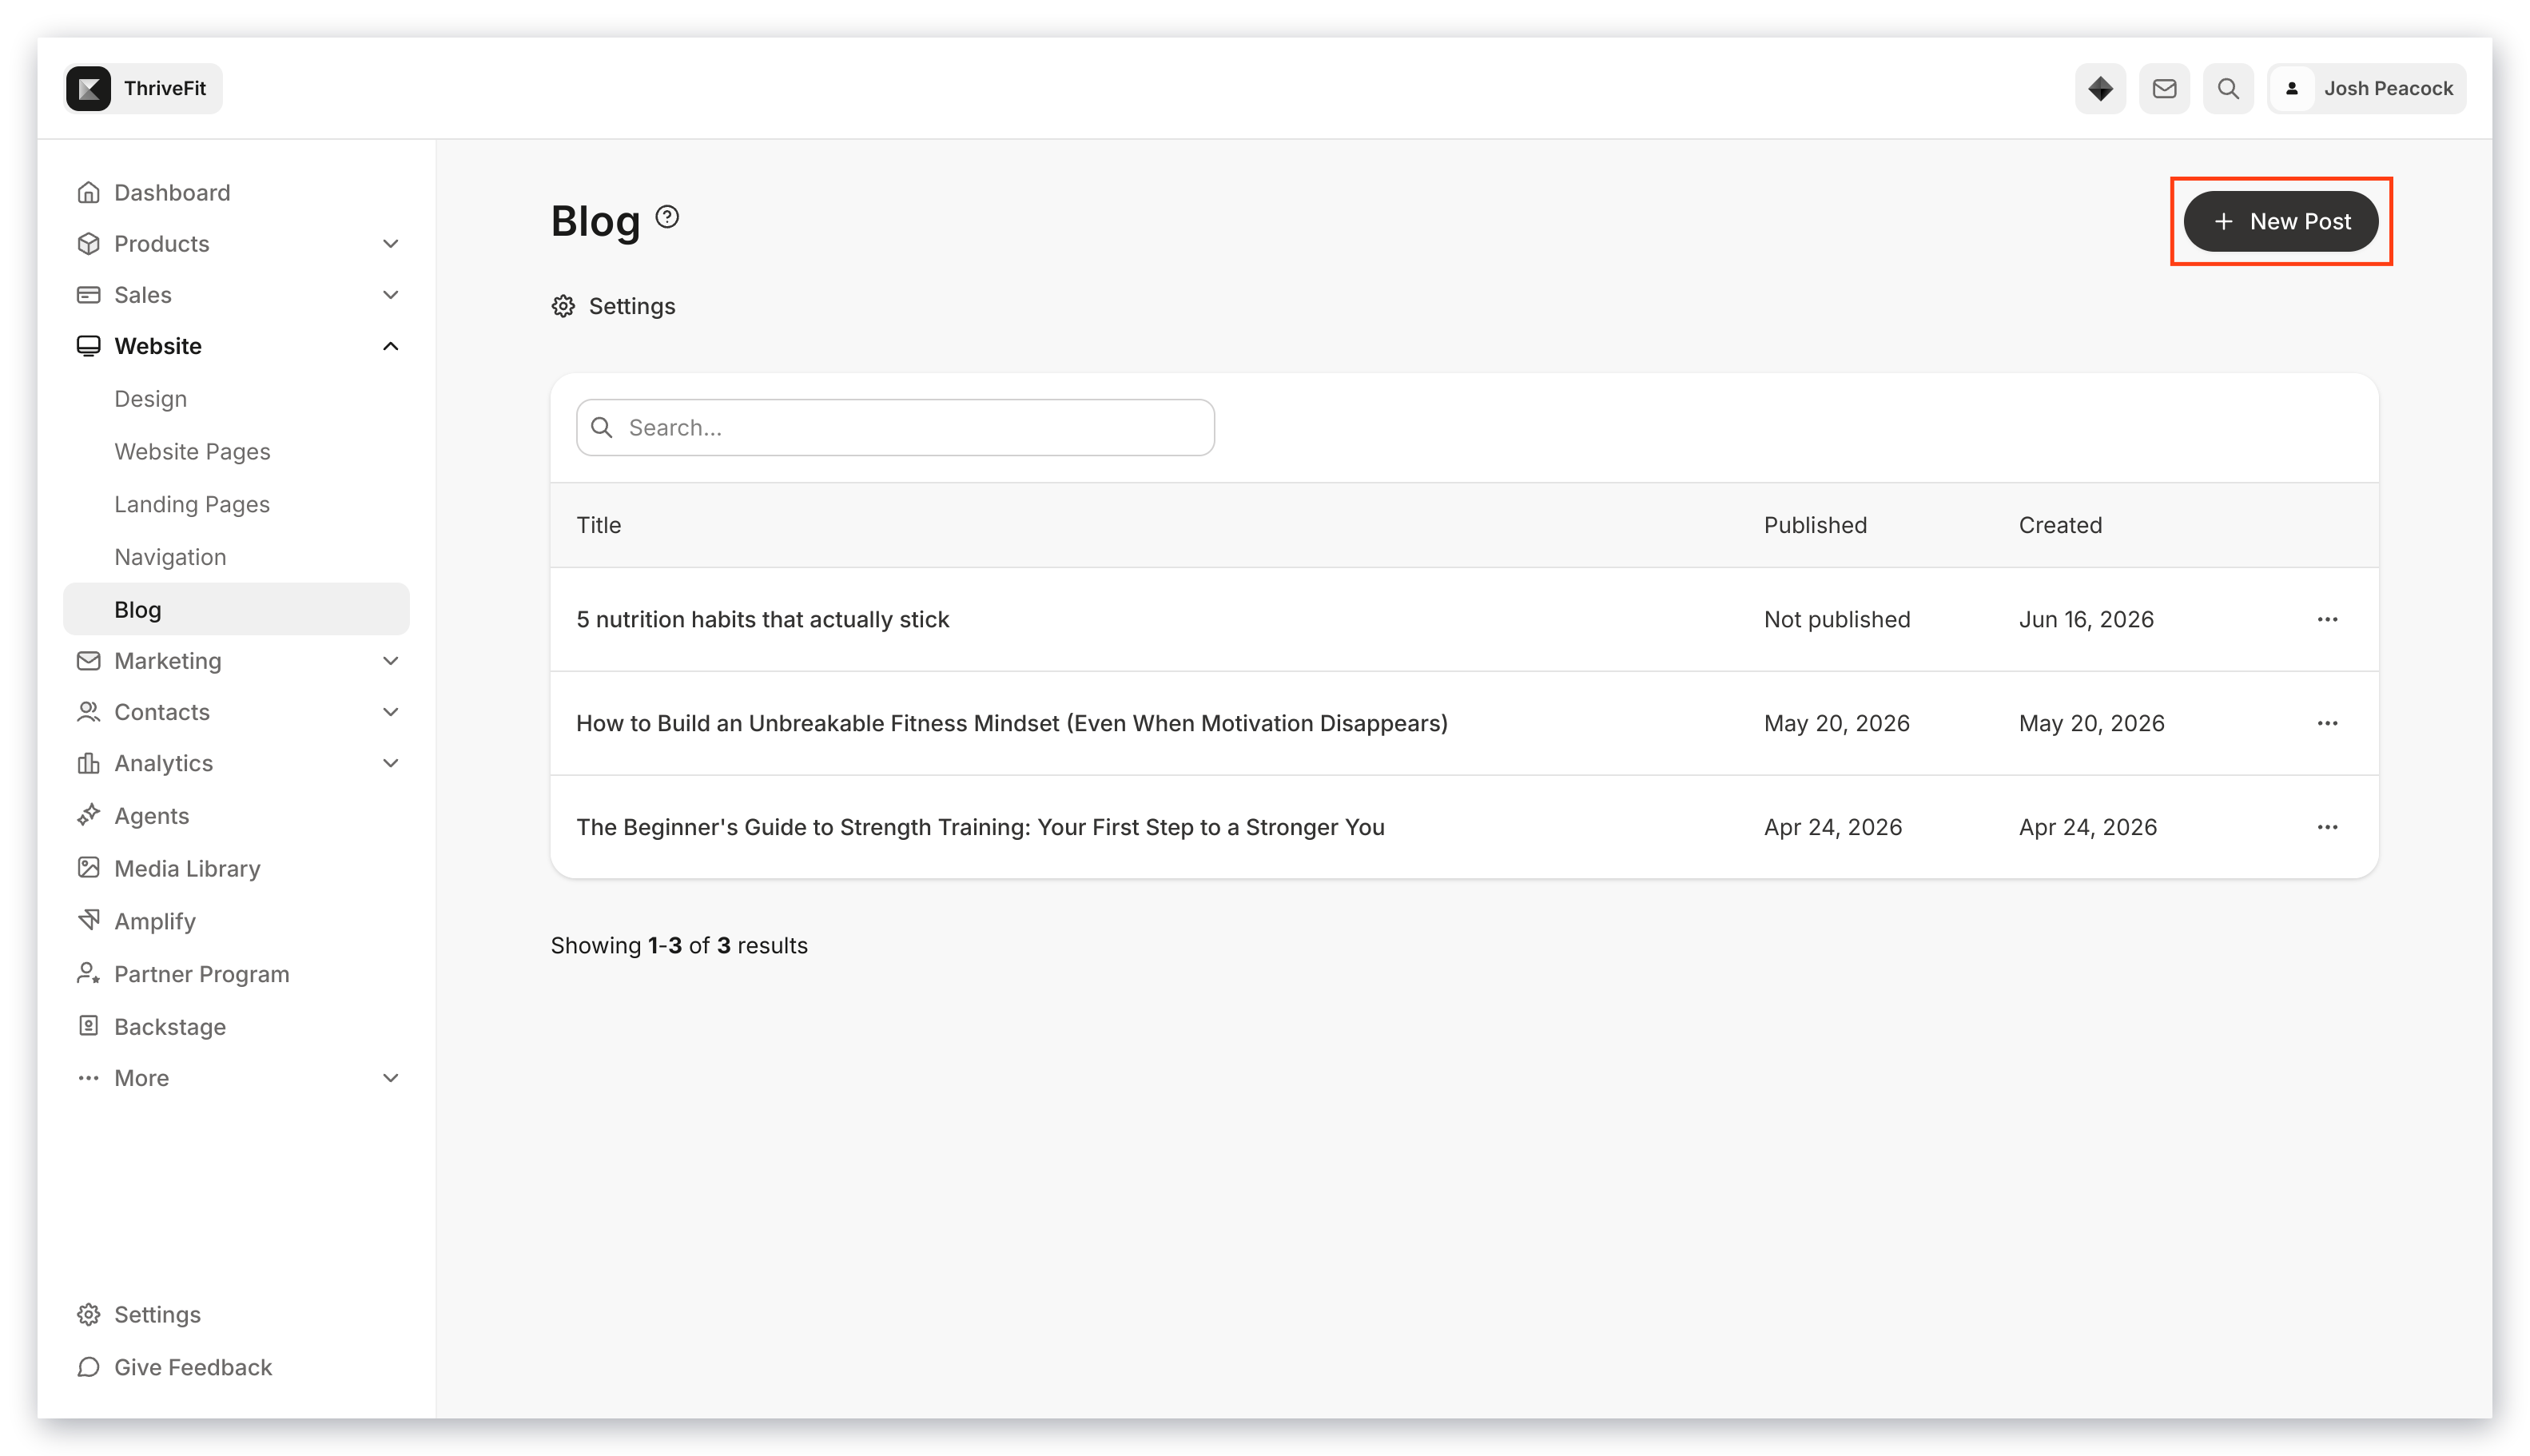Viewport: 2530px width, 1456px height.
Task: Expand the Sales menu chevron
Action: [x=390, y=294]
